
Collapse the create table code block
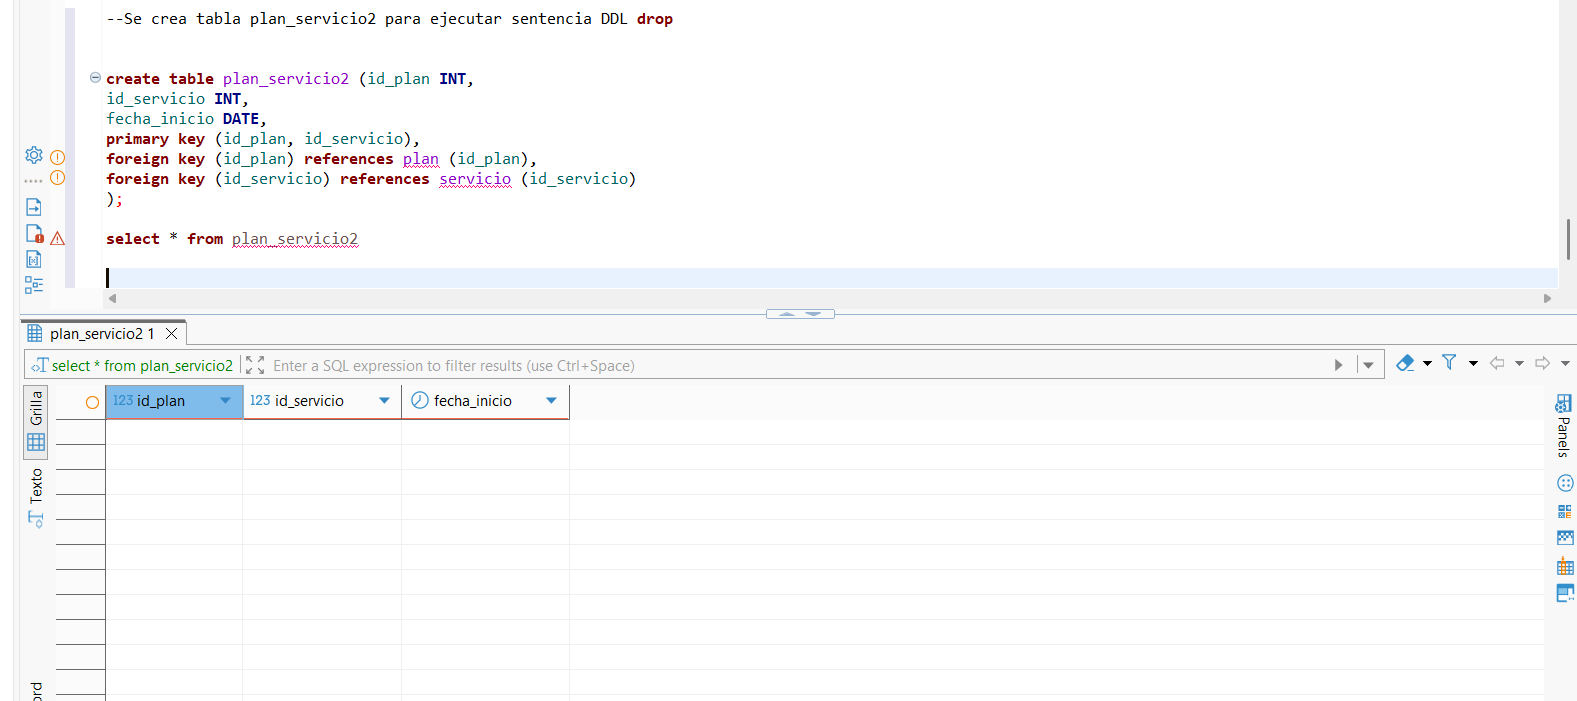(x=95, y=77)
